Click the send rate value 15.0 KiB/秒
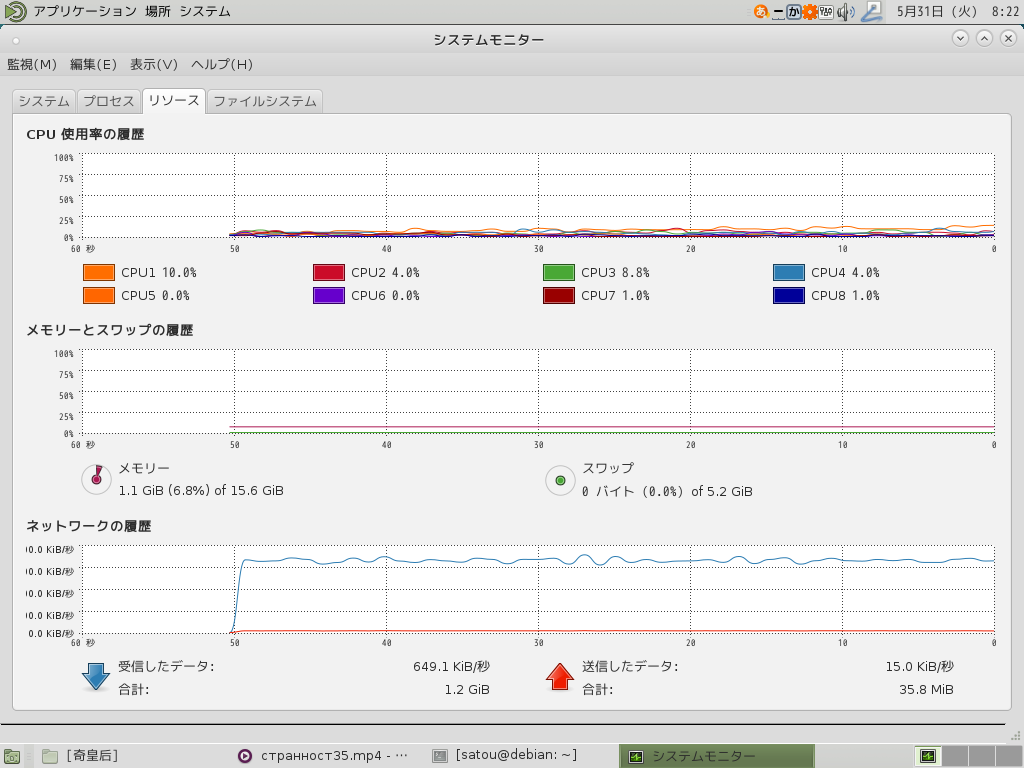The image size is (1024, 768). [x=920, y=667]
